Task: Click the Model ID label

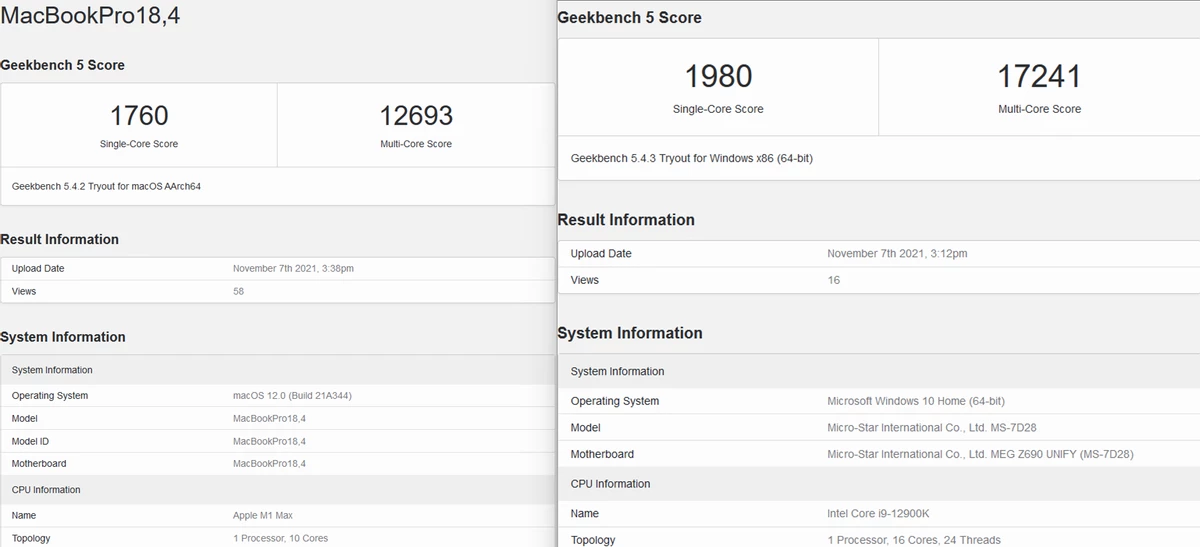Action: (x=30, y=441)
